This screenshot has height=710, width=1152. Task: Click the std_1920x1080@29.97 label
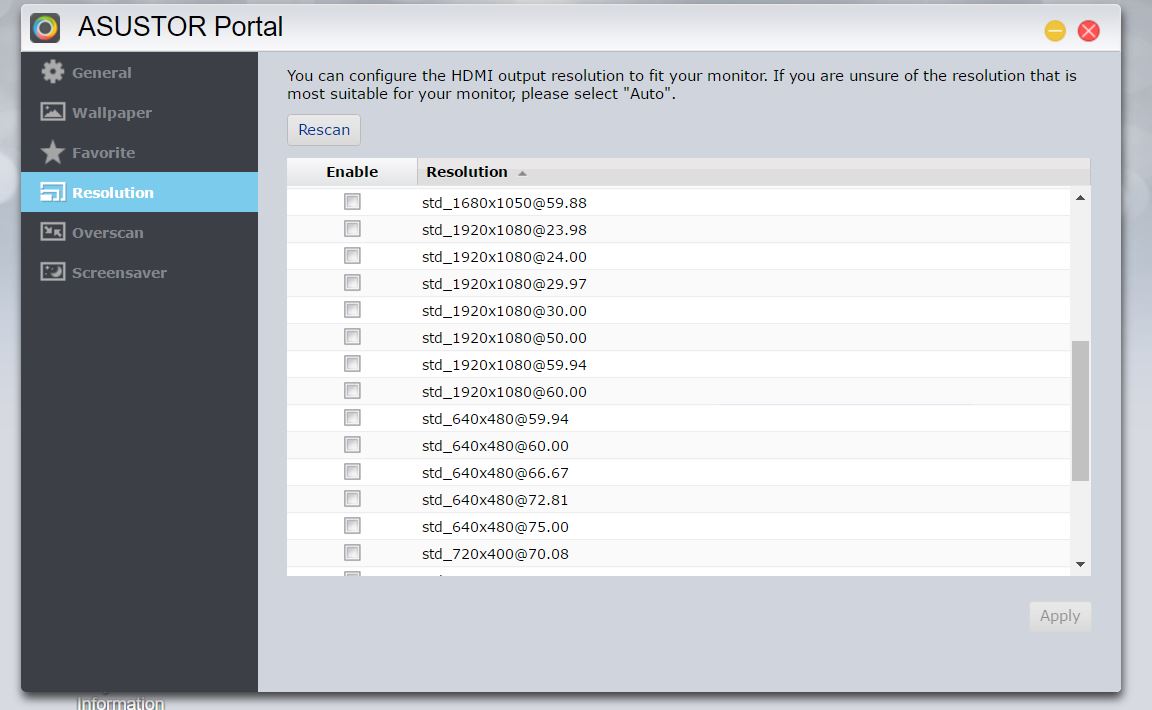[x=504, y=284]
